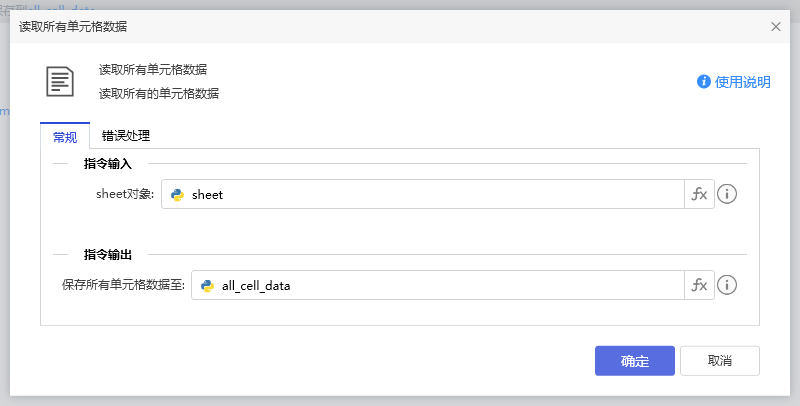Click the all_cell_data output field
This screenshot has height=406, width=800.
(x=445, y=286)
